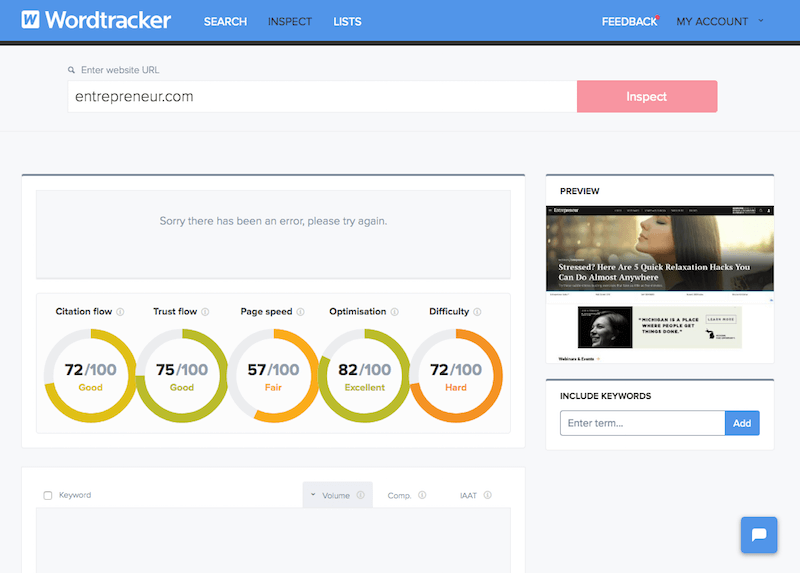Screen dimensions: 800x573
Task: Show info for Trust flow
Action: [x=205, y=312]
